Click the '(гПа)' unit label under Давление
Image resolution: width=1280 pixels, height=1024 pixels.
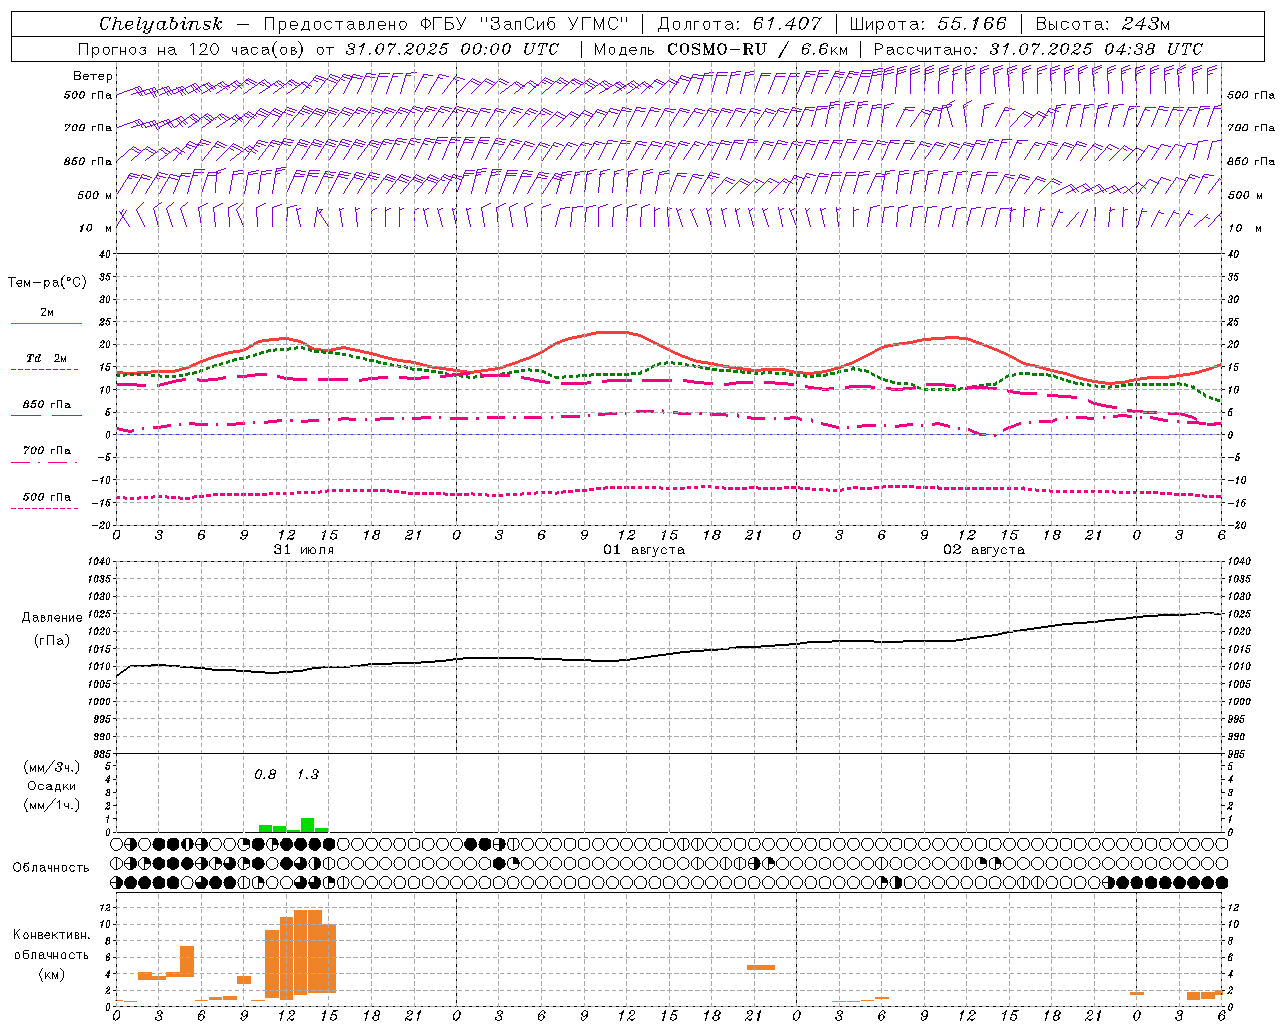[x=51, y=641]
